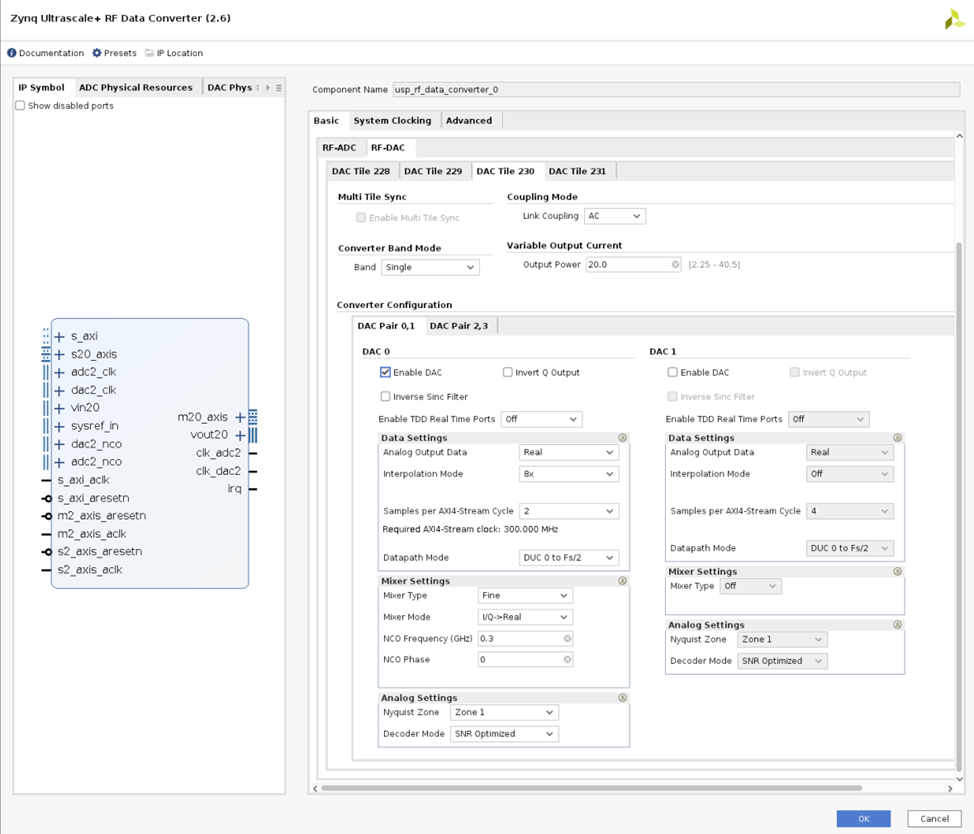974x834 pixels.
Task: Dismiss the dialog using Cancel
Action: [x=933, y=818]
